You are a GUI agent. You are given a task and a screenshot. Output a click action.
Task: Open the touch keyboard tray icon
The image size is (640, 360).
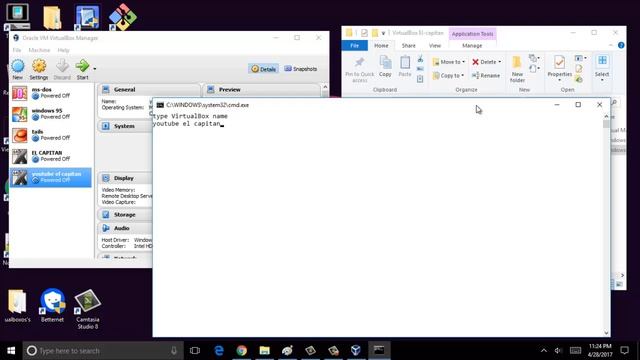click(x=576, y=351)
